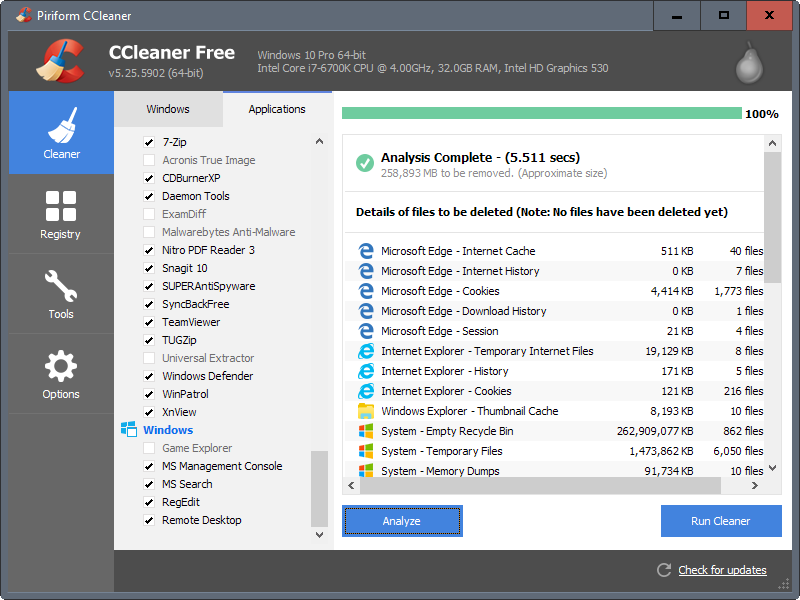Click IE icon beside Internet Explorer History
800x600 pixels.
(x=365, y=371)
